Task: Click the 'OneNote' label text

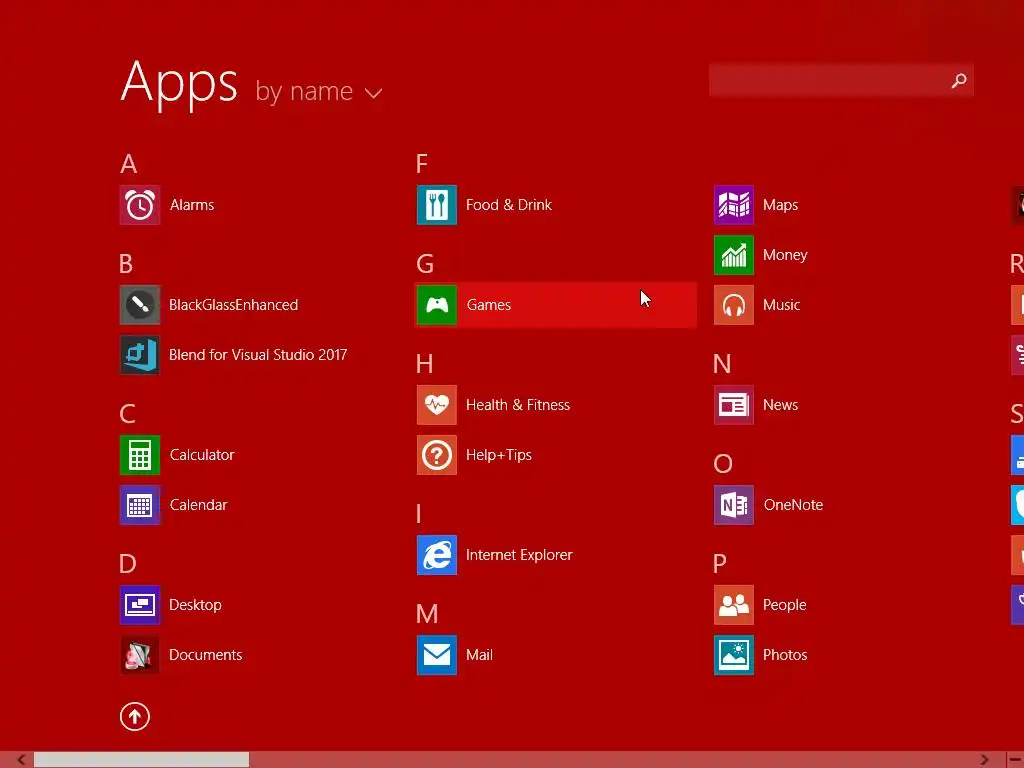Action: [x=793, y=505]
